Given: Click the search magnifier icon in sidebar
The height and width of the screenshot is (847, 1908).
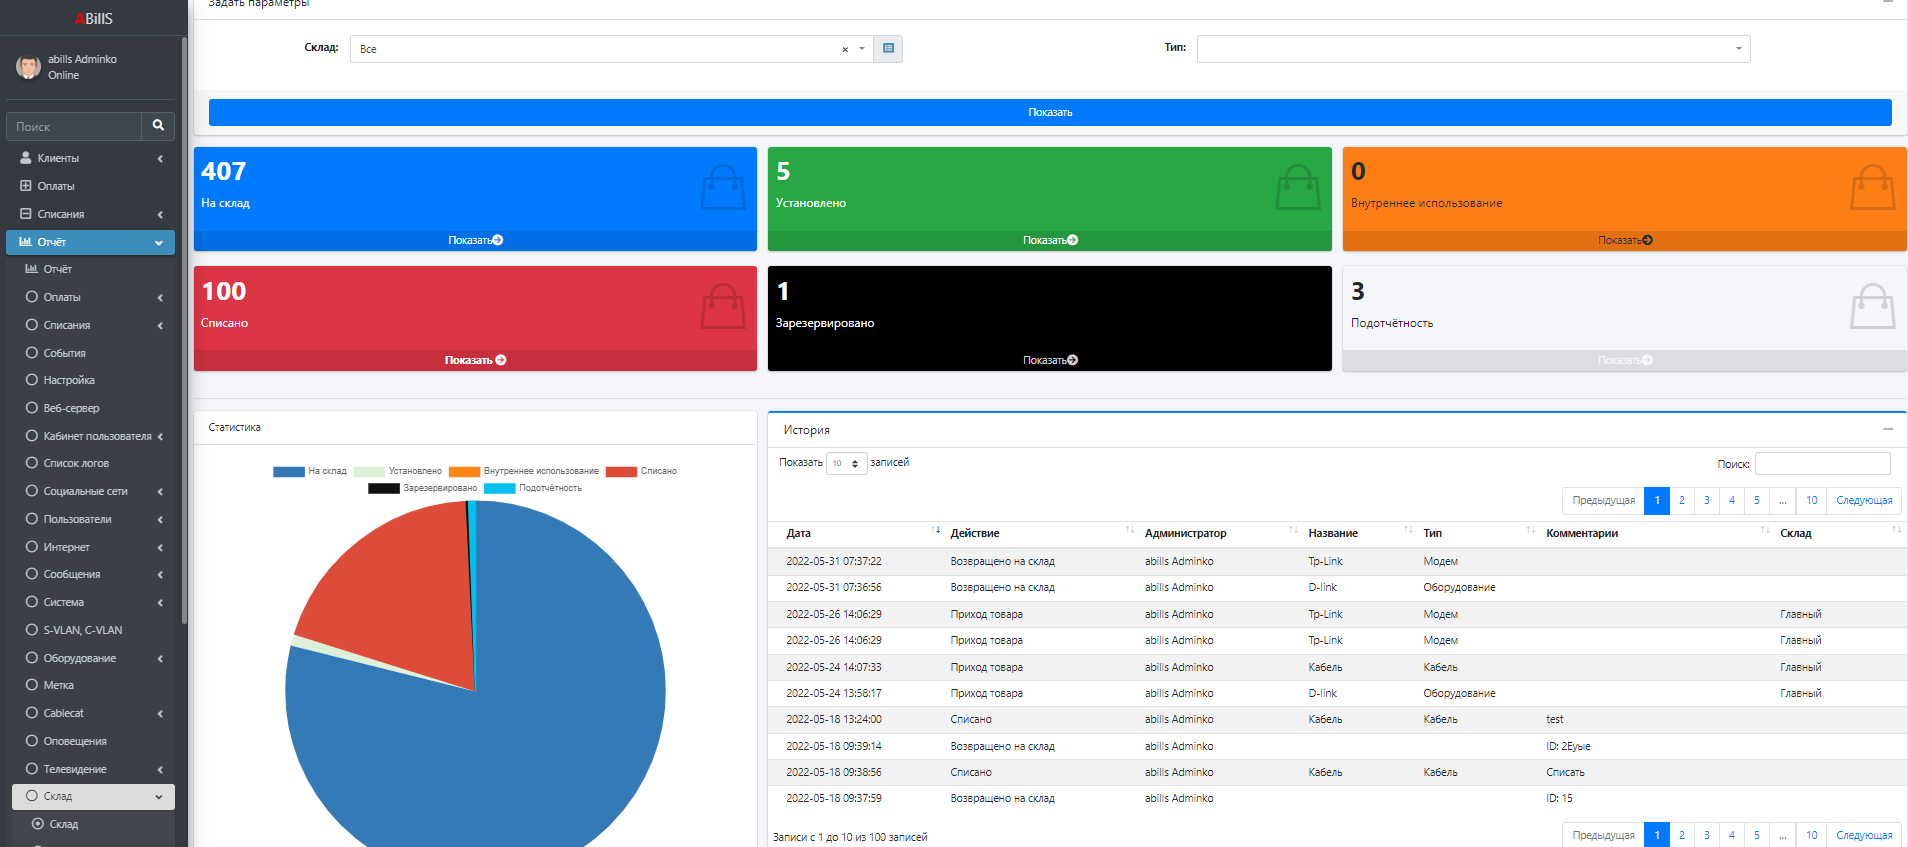Looking at the screenshot, I should [158, 126].
